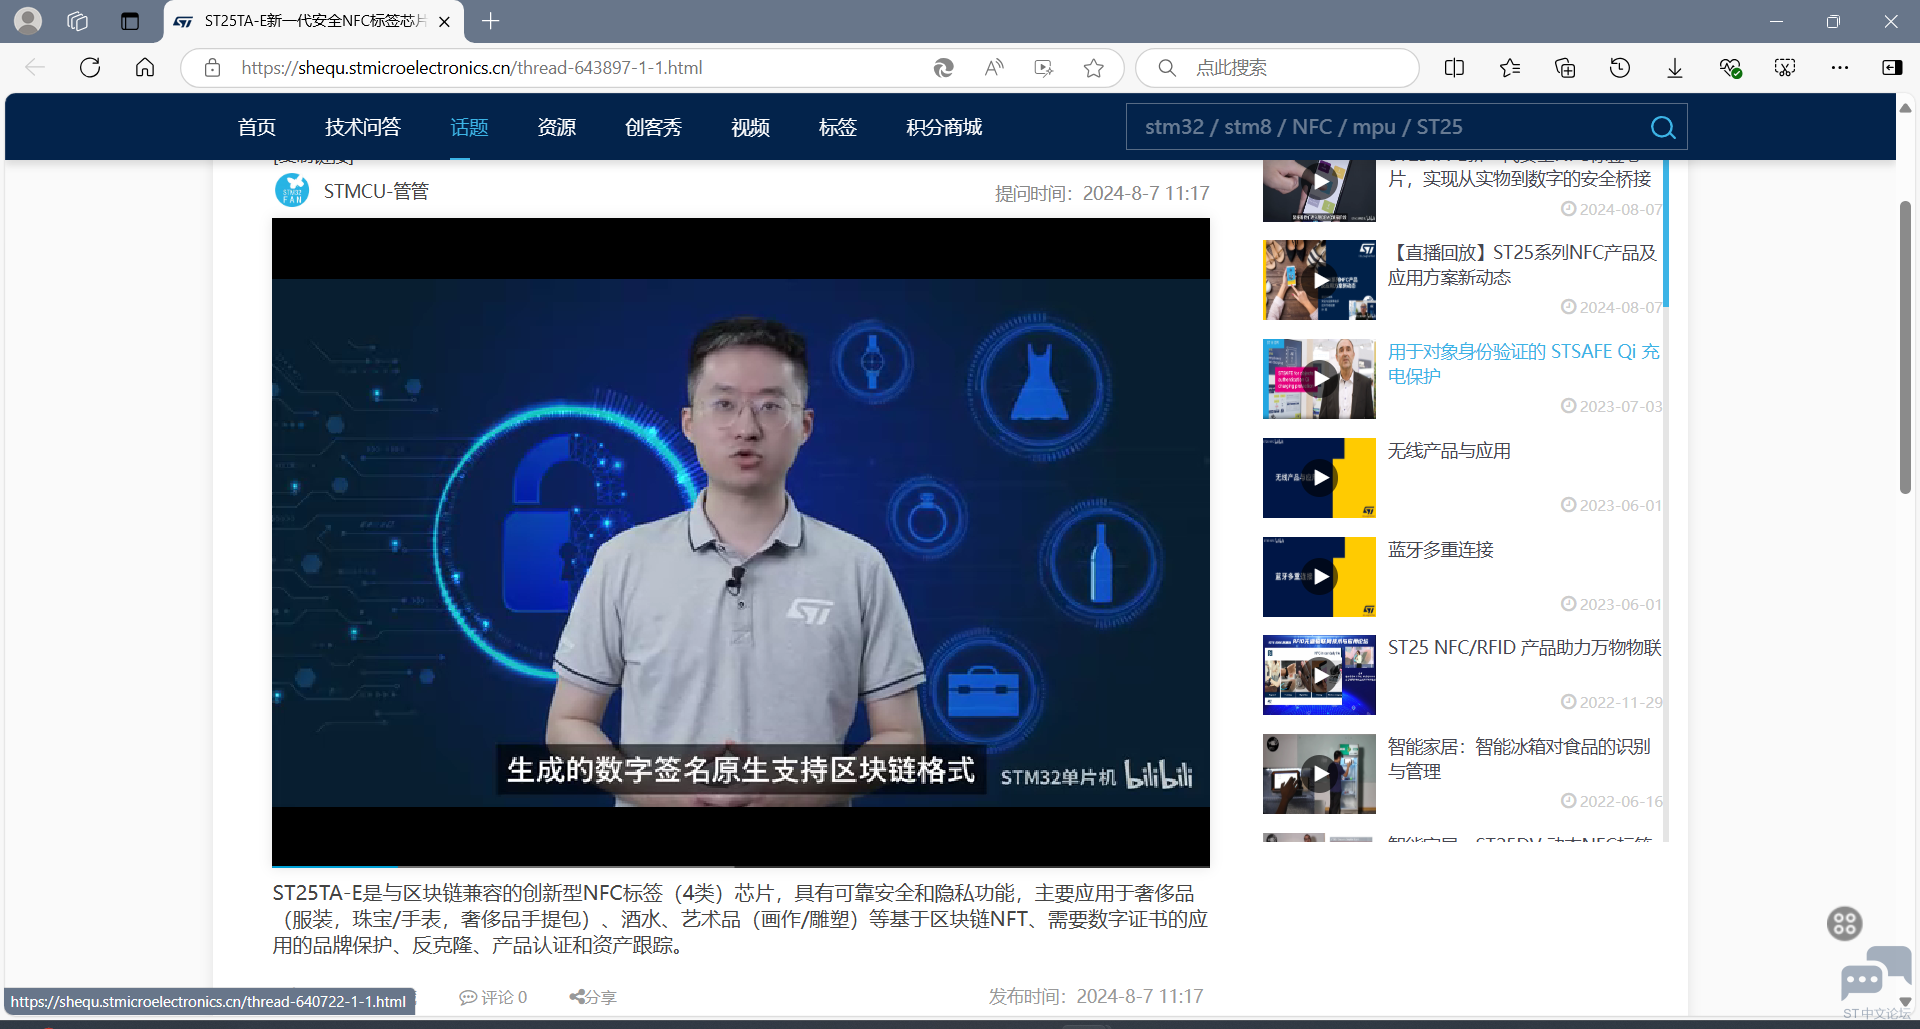The width and height of the screenshot is (1920, 1029).
Task: Open 视频 navigation item
Action: click(x=750, y=127)
